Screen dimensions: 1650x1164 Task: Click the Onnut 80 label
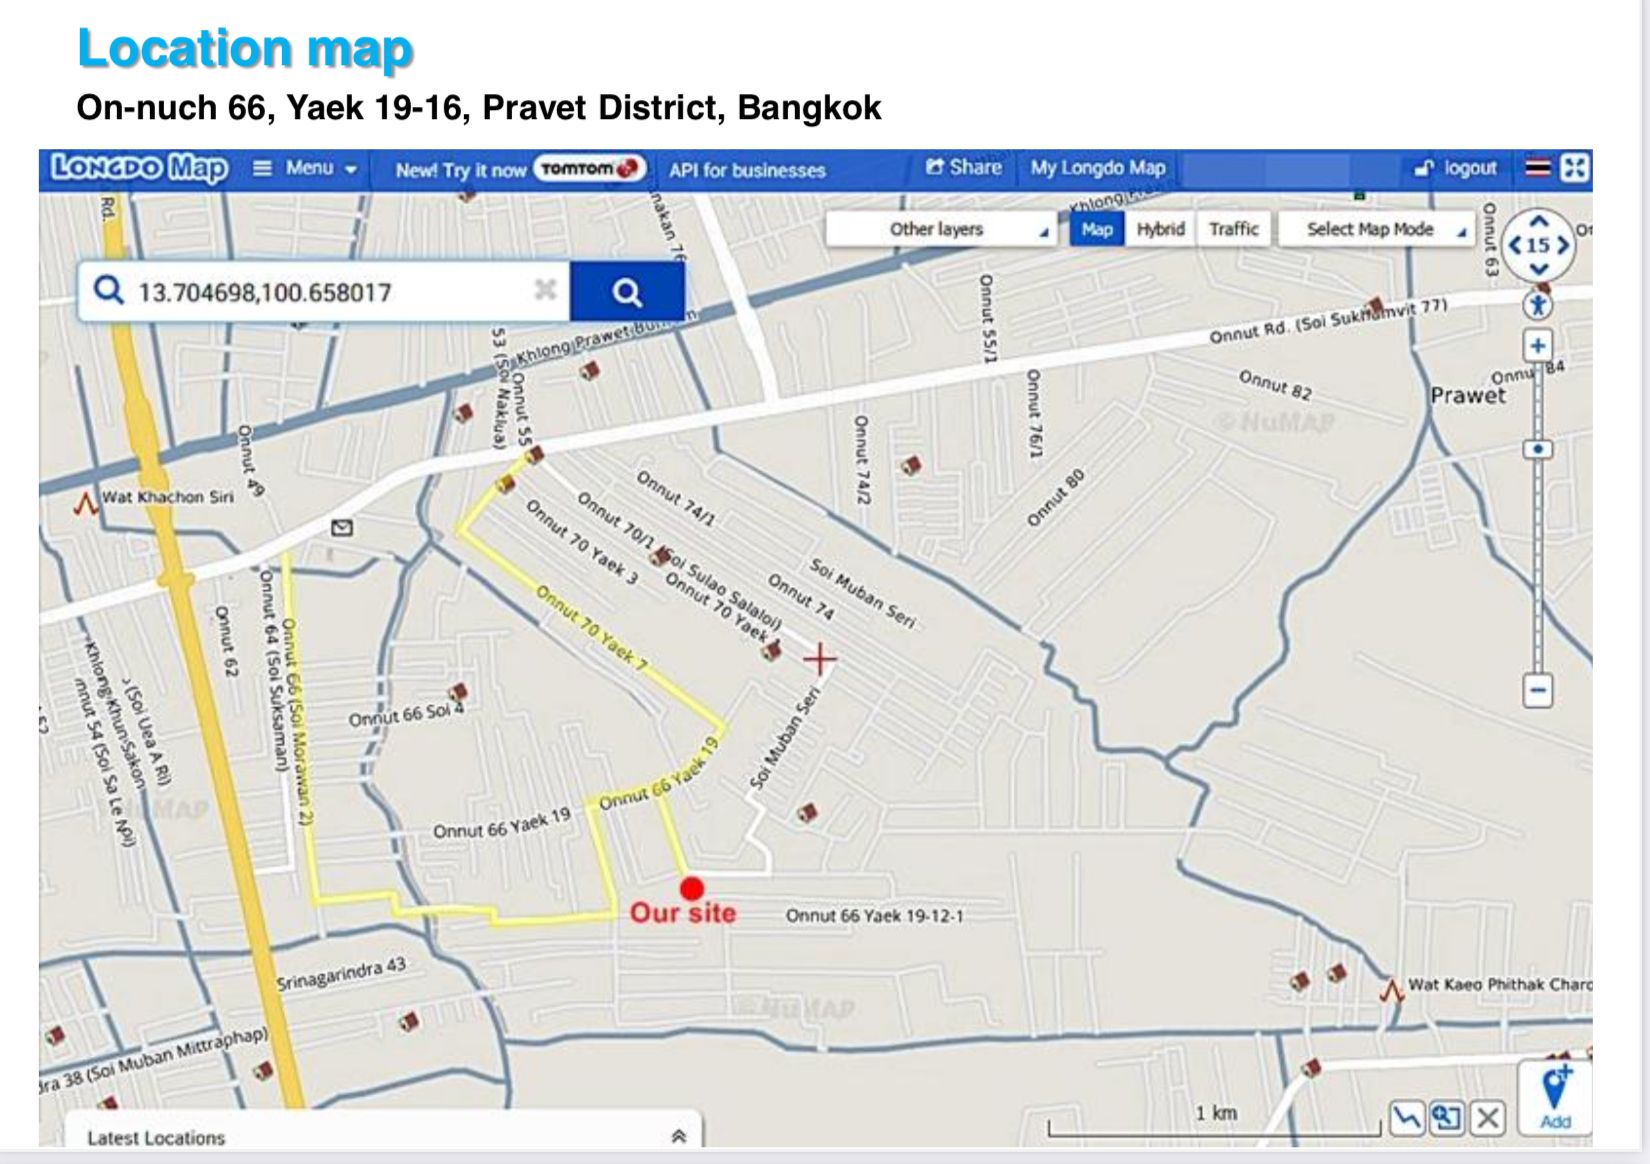tap(1055, 498)
